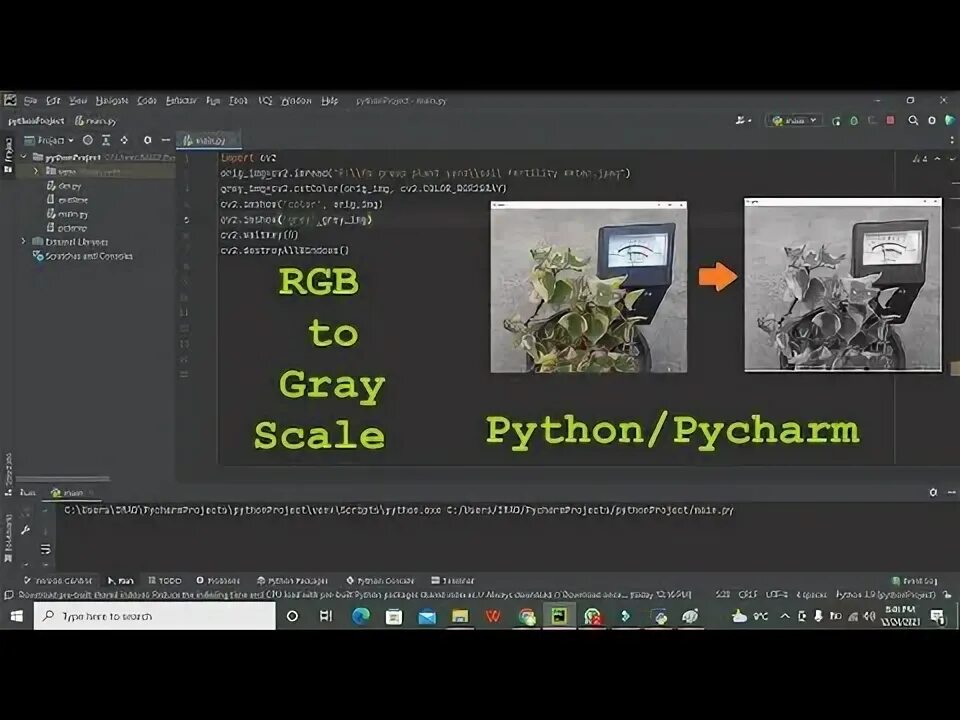Click the import cv2 code line

click(248, 157)
